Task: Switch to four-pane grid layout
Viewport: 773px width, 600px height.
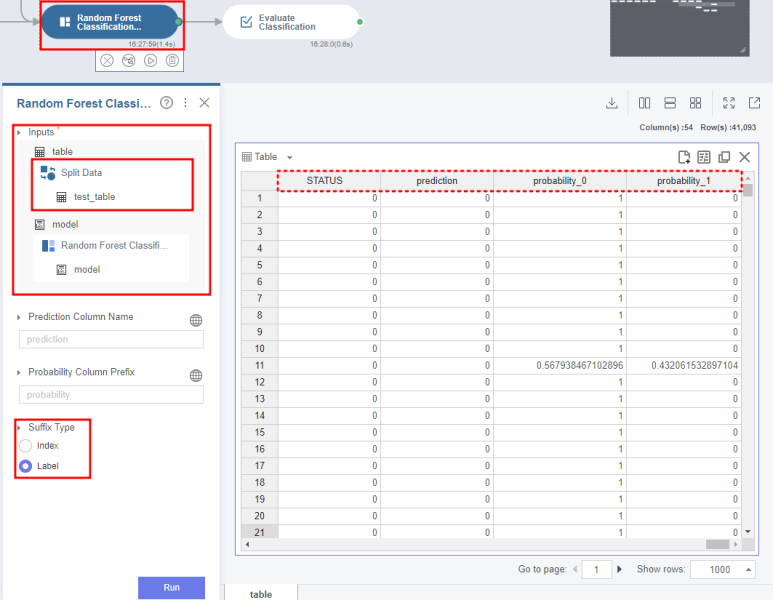Action: (x=695, y=103)
